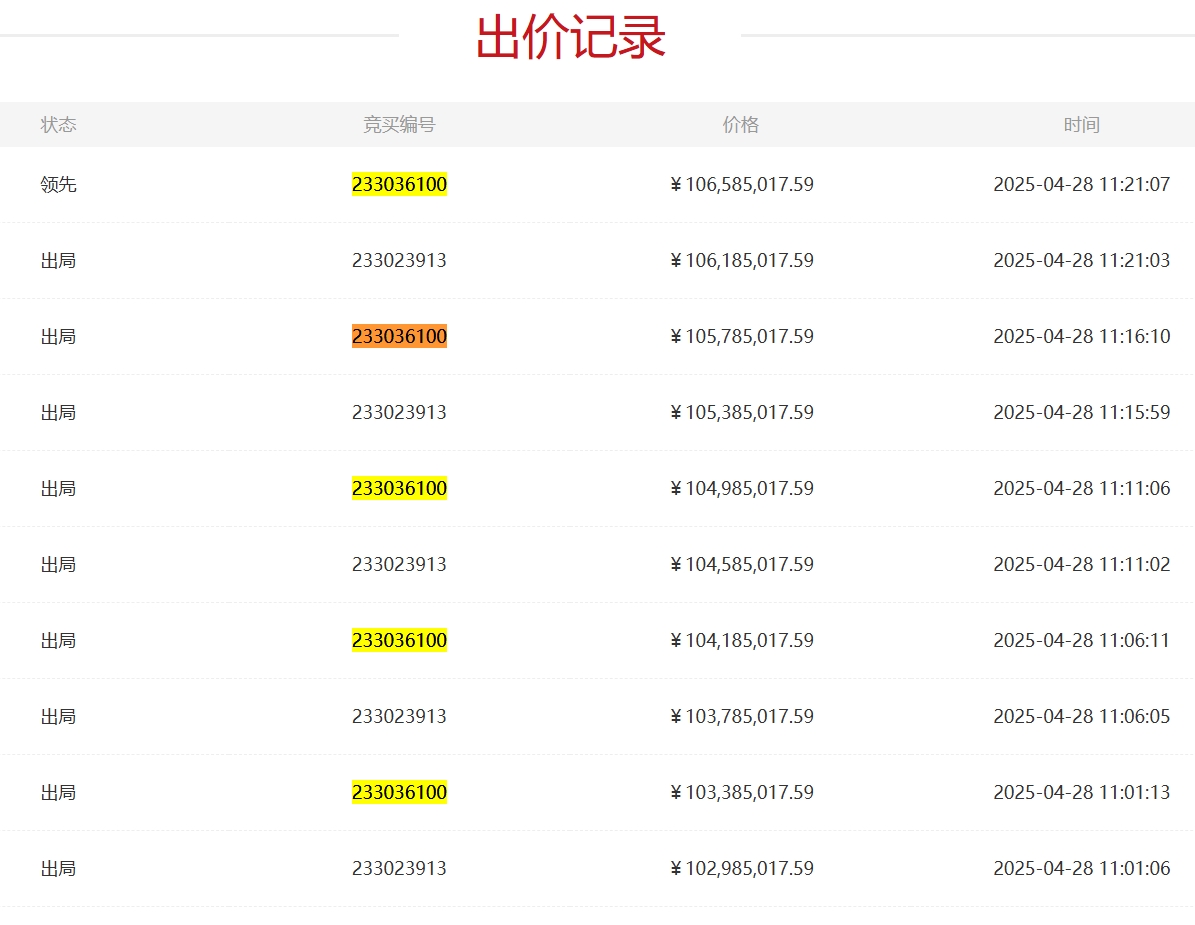
Task: Click the price ¥103,785,017.59
Action: (742, 716)
